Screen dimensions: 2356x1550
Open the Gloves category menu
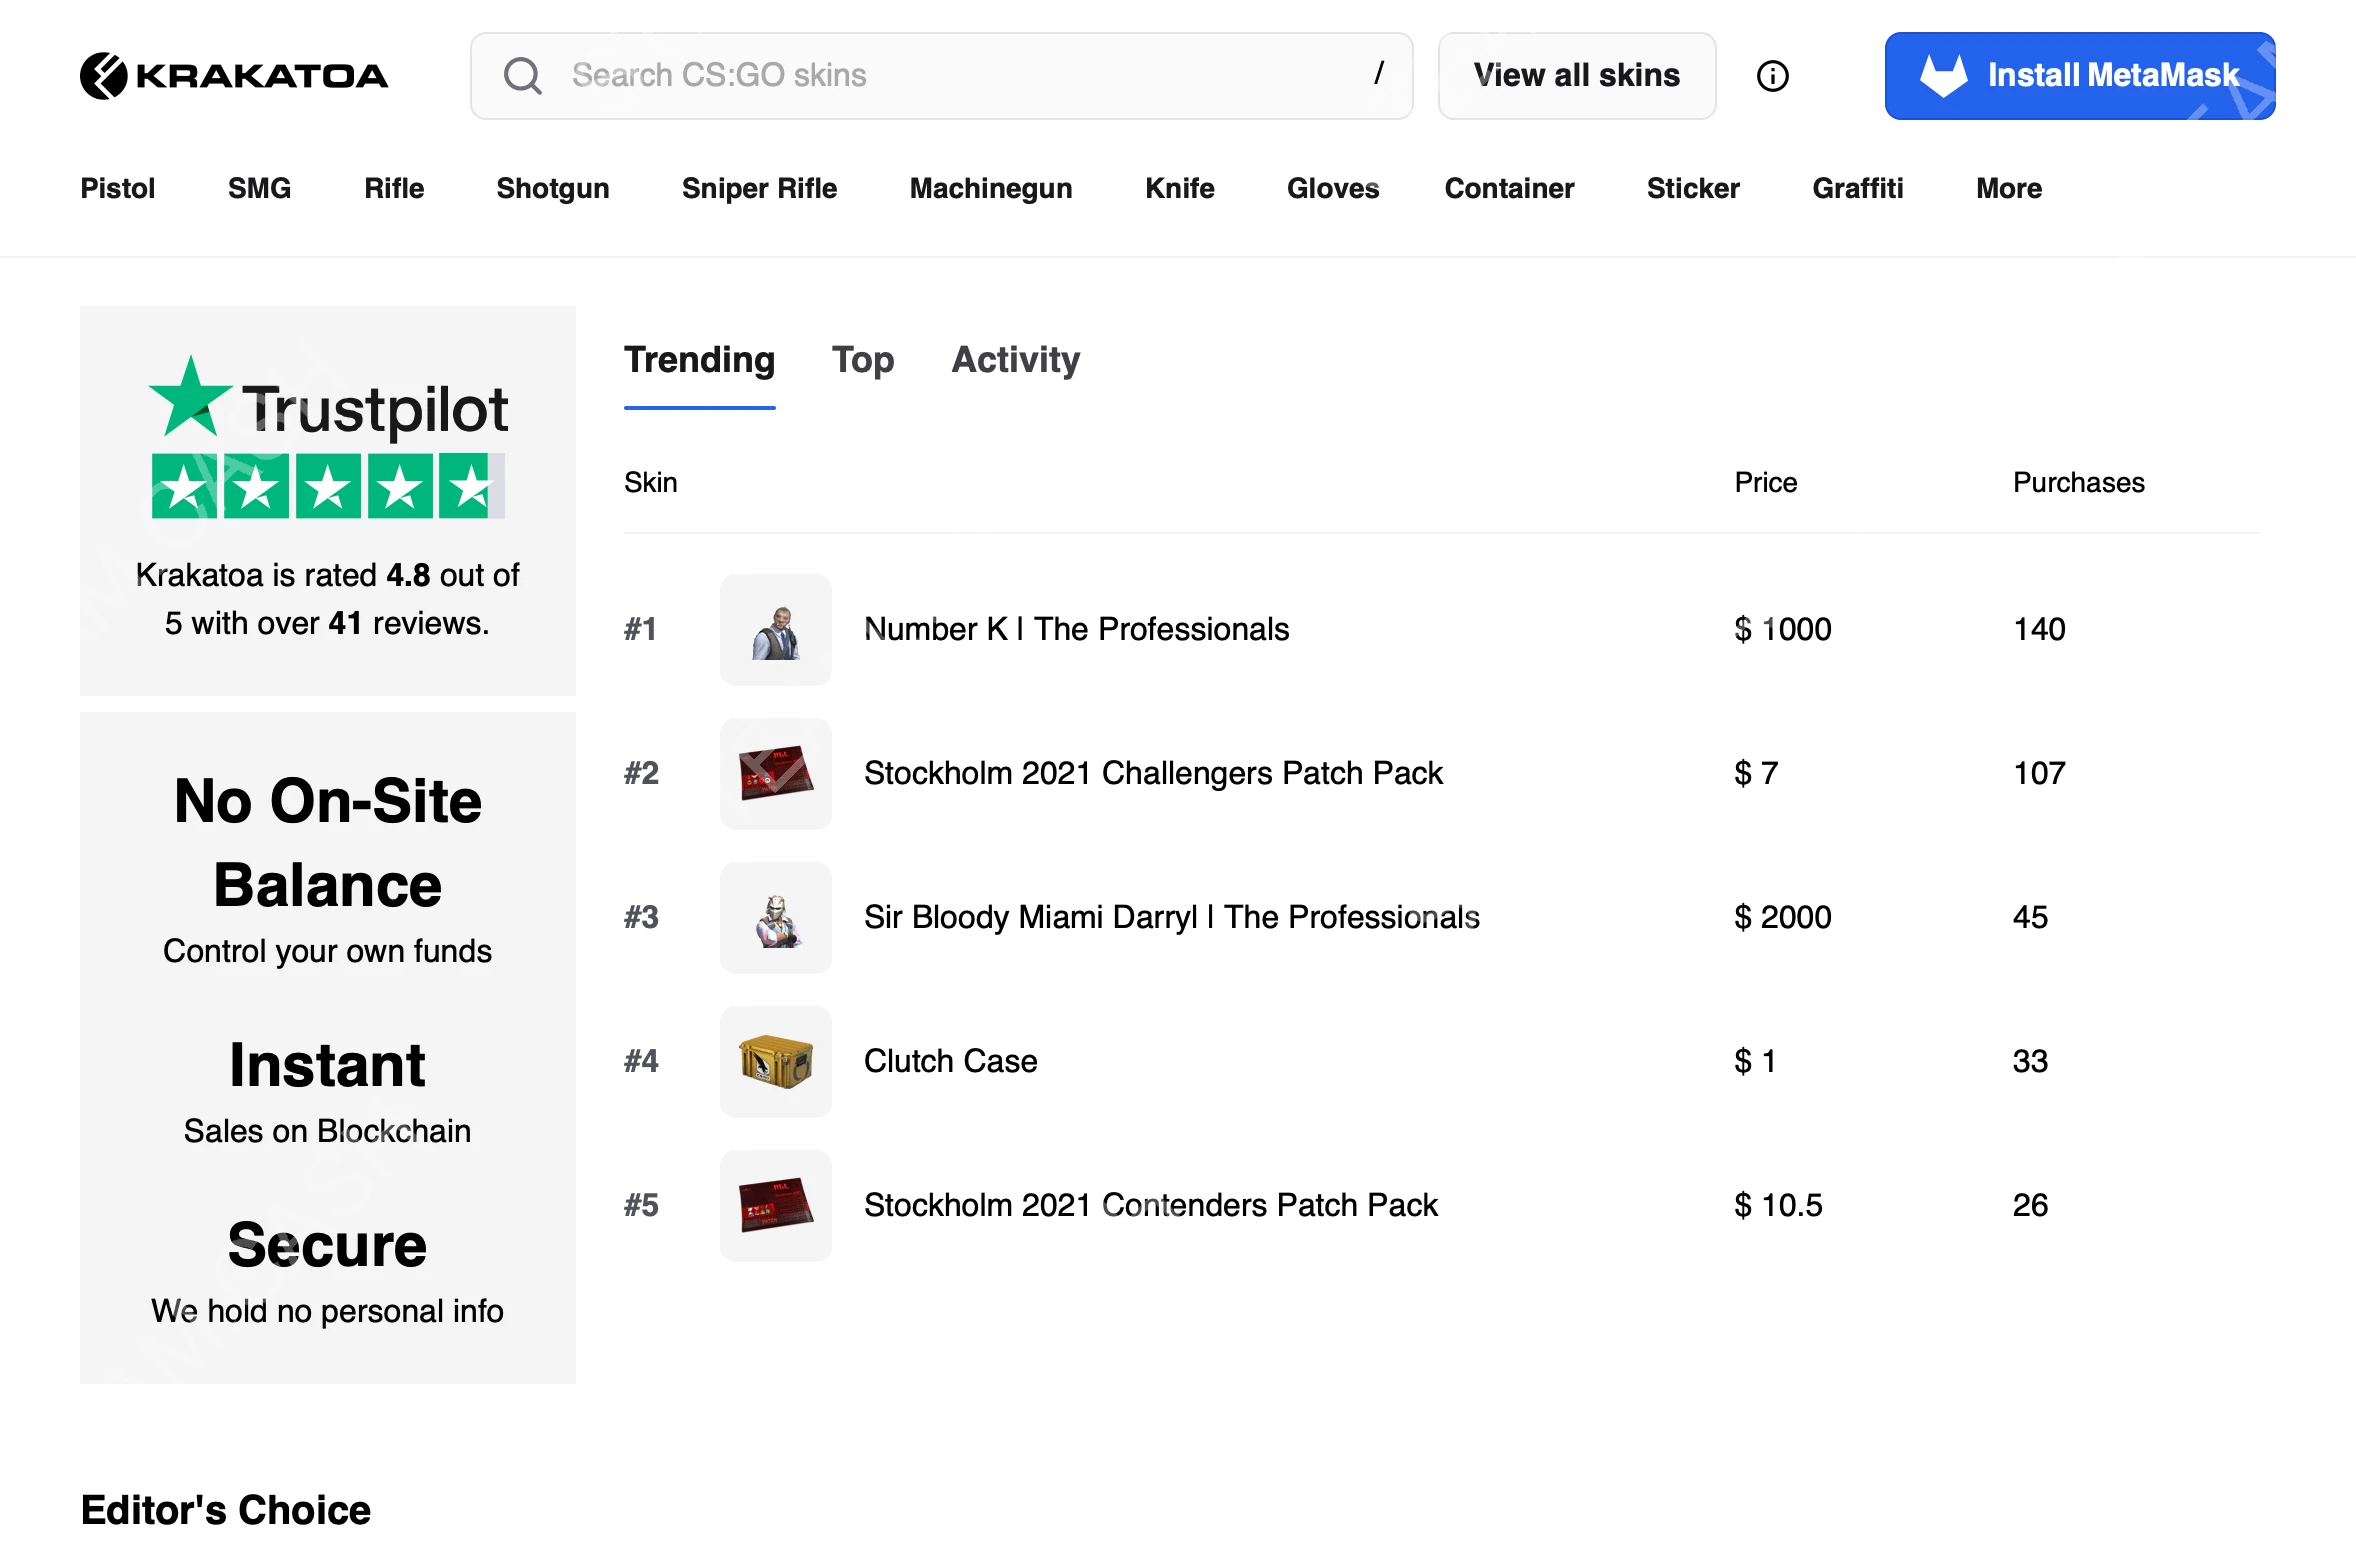1332,189
